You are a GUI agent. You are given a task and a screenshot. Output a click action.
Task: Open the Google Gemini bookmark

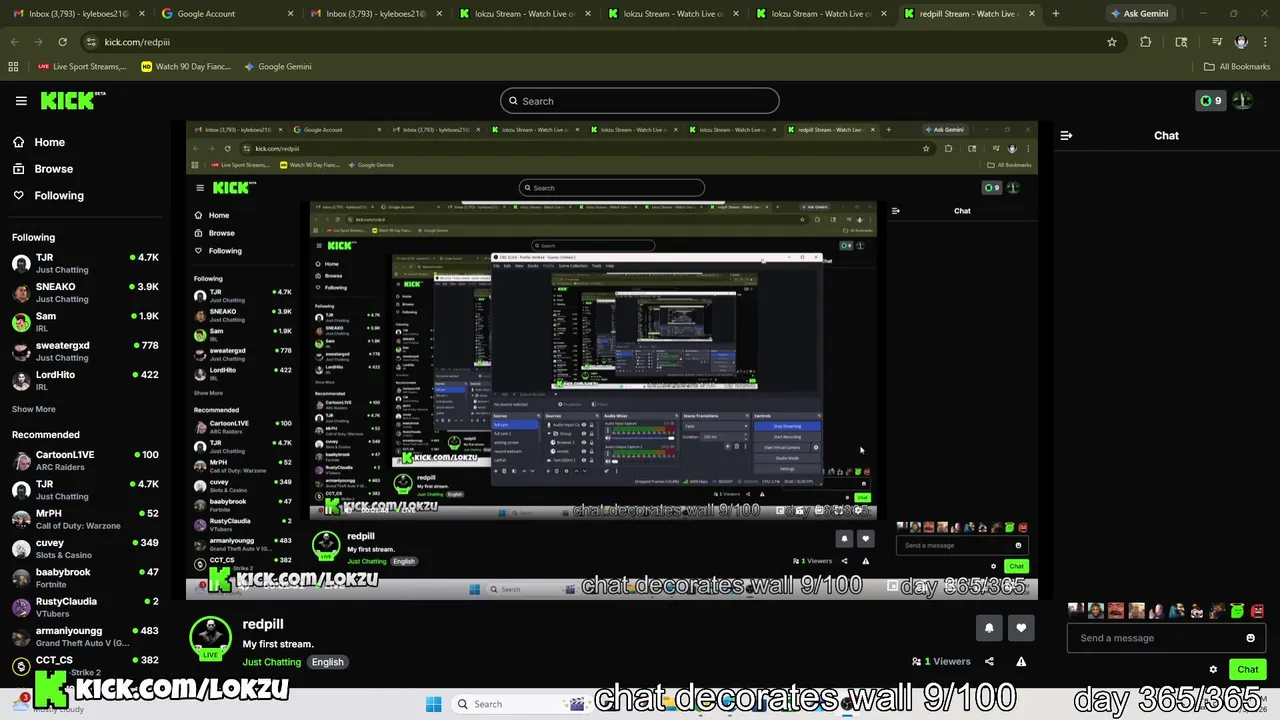coord(278,67)
